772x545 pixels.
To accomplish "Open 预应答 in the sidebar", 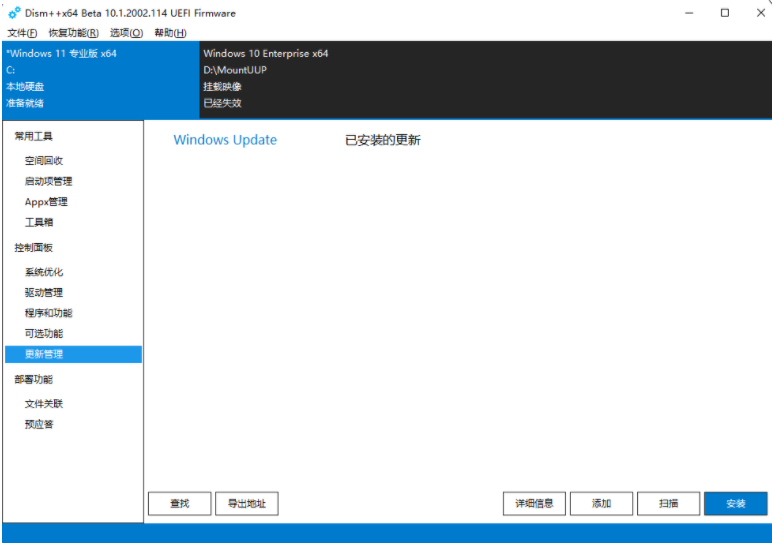I will (39, 424).
